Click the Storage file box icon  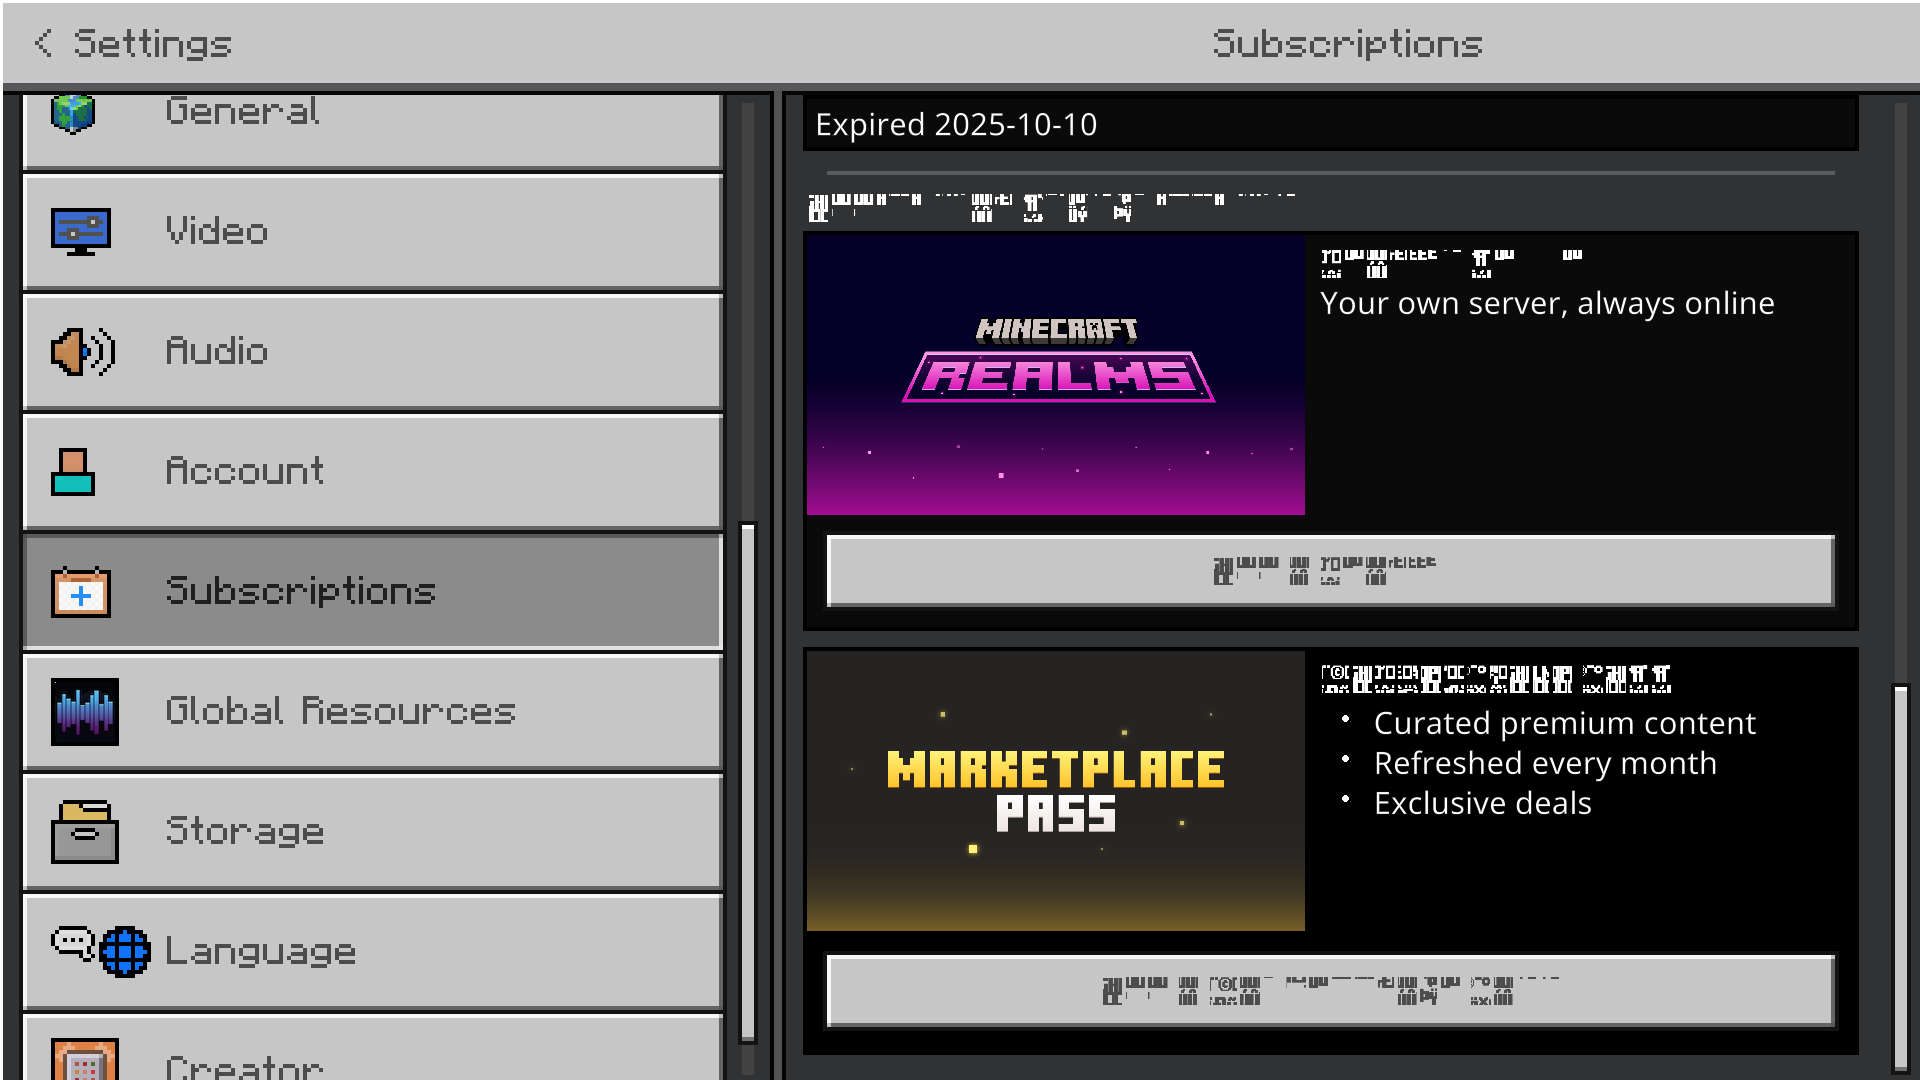[84, 832]
